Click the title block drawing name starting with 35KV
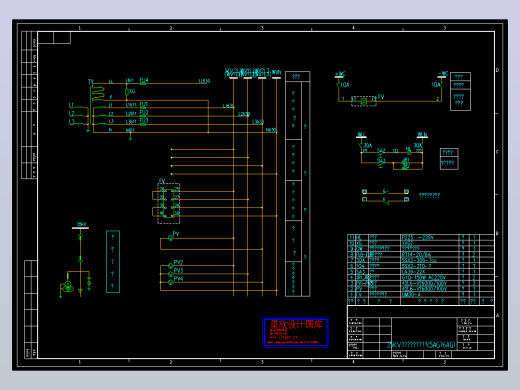The height and width of the screenshot is (390, 520). click(x=421, y=345)
